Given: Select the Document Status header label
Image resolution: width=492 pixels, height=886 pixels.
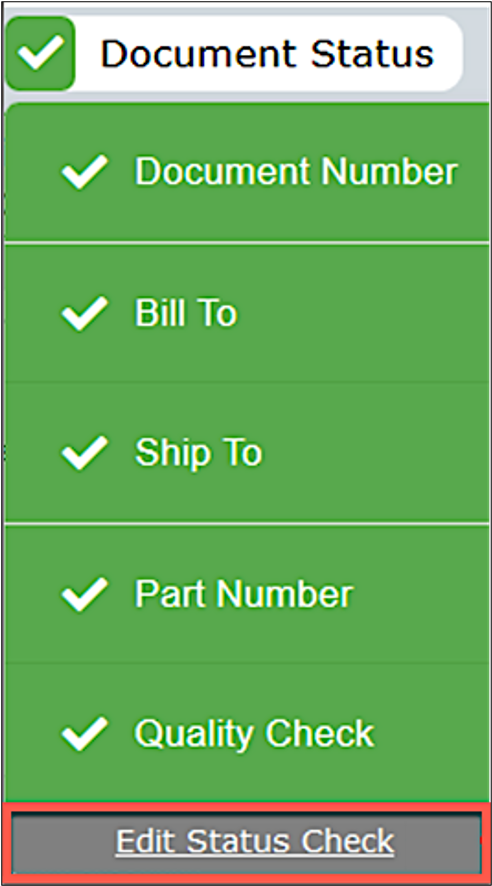Looking at the screenshot, I should pos(267,54).
